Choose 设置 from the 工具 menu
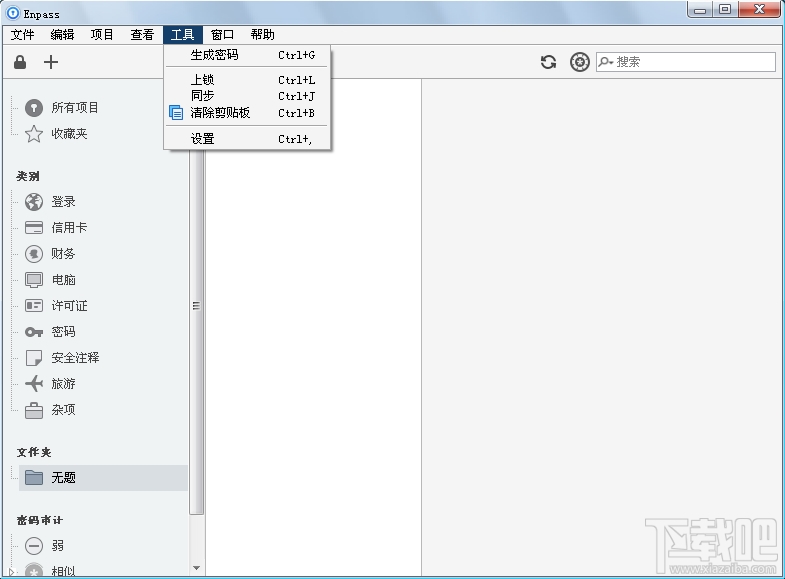This screenshot has width=785, height=579. pyautogui.click(x=247, y=139)
